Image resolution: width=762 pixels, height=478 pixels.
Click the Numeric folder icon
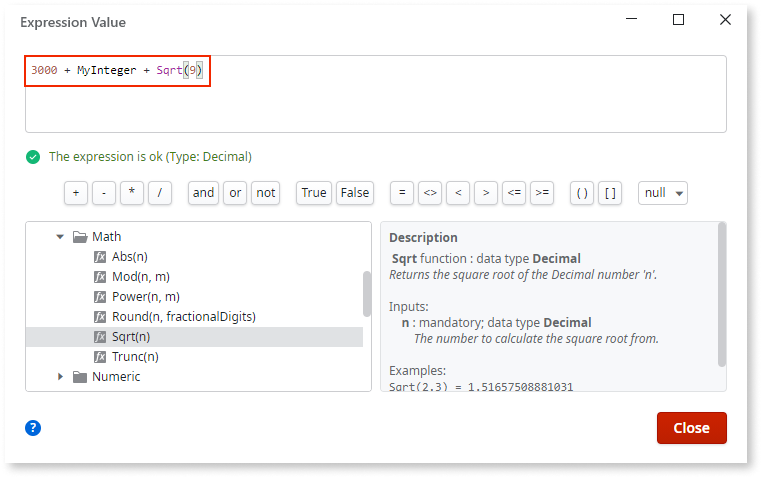coord(80,376)
